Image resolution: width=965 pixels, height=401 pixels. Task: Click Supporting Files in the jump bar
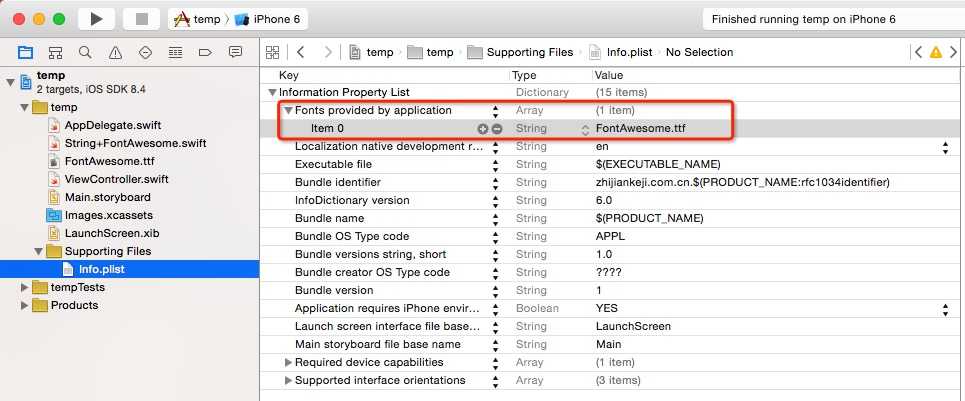[530, 52]
